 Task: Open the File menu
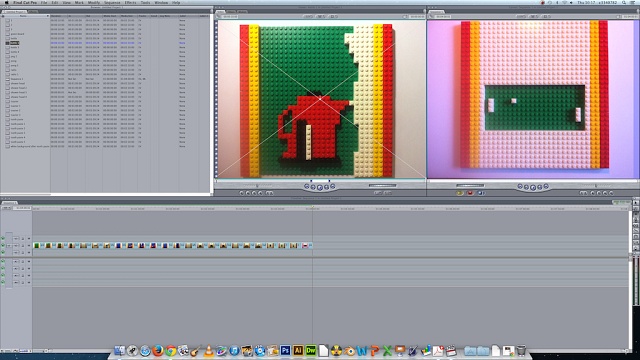[x=44, y=2]
